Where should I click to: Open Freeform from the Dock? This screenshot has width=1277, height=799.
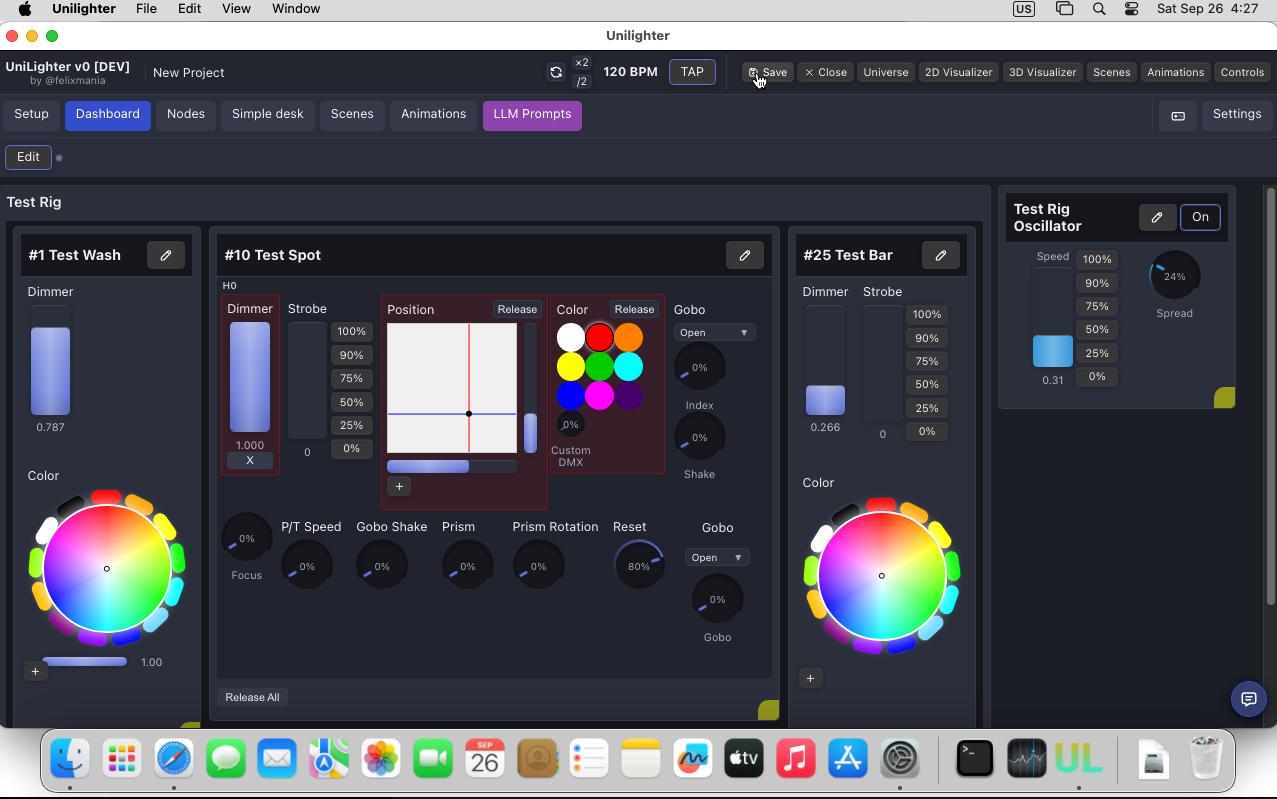[x=692, y=758]
